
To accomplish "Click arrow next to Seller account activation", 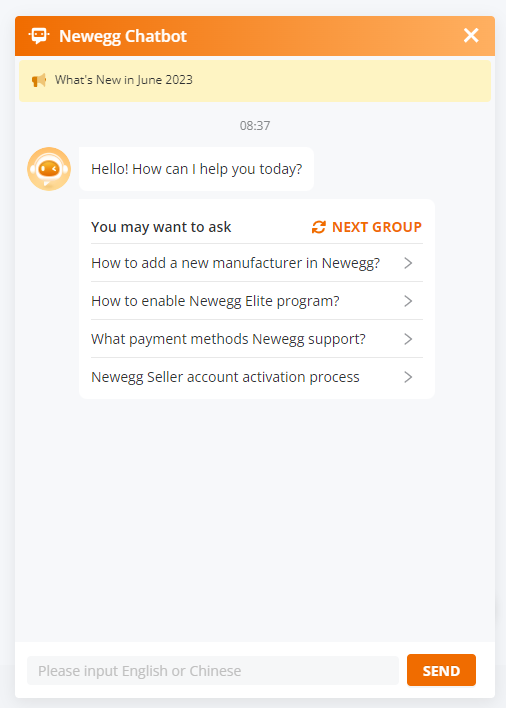I will click(408, 377).
